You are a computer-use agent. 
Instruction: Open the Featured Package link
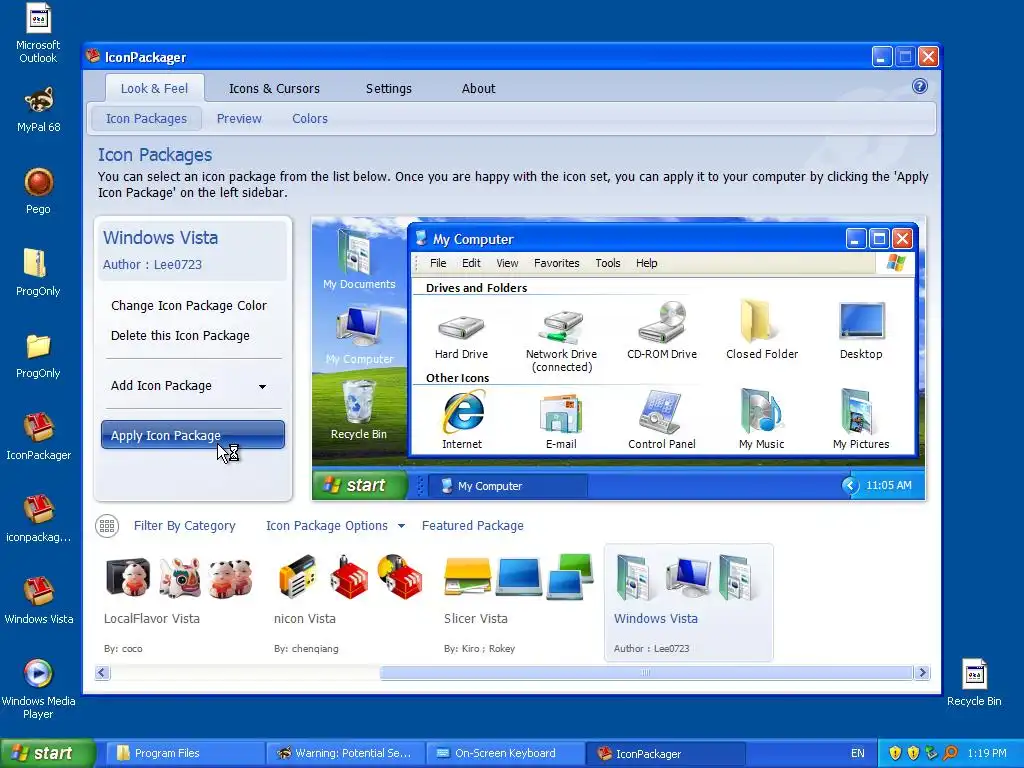[x=473, y=526]
